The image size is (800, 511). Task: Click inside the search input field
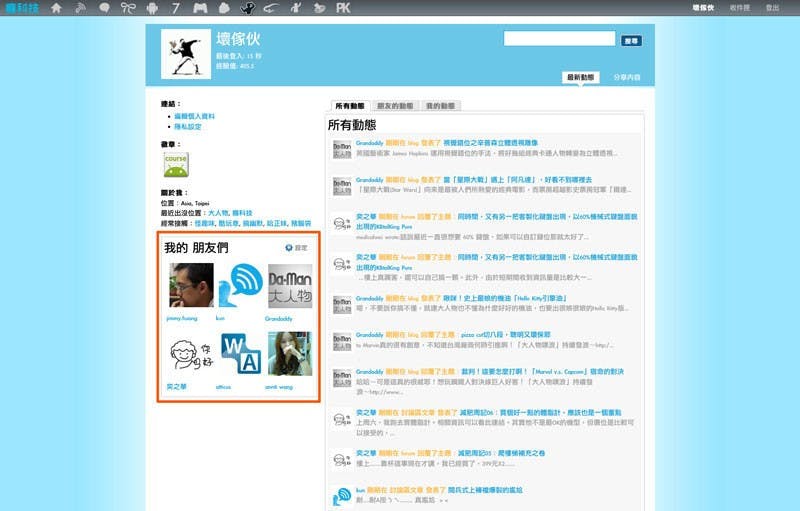click(x=559, y=39)
